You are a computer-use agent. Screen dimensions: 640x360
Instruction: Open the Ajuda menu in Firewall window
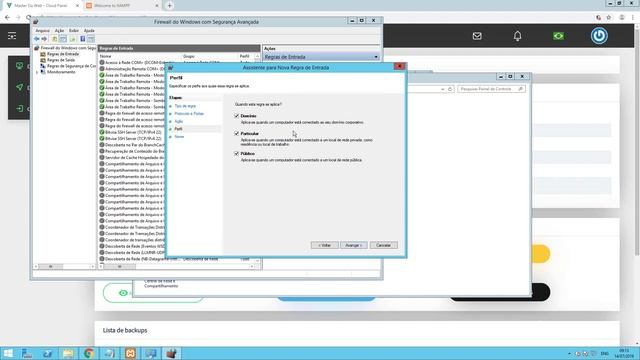click(x=89, y=31)
